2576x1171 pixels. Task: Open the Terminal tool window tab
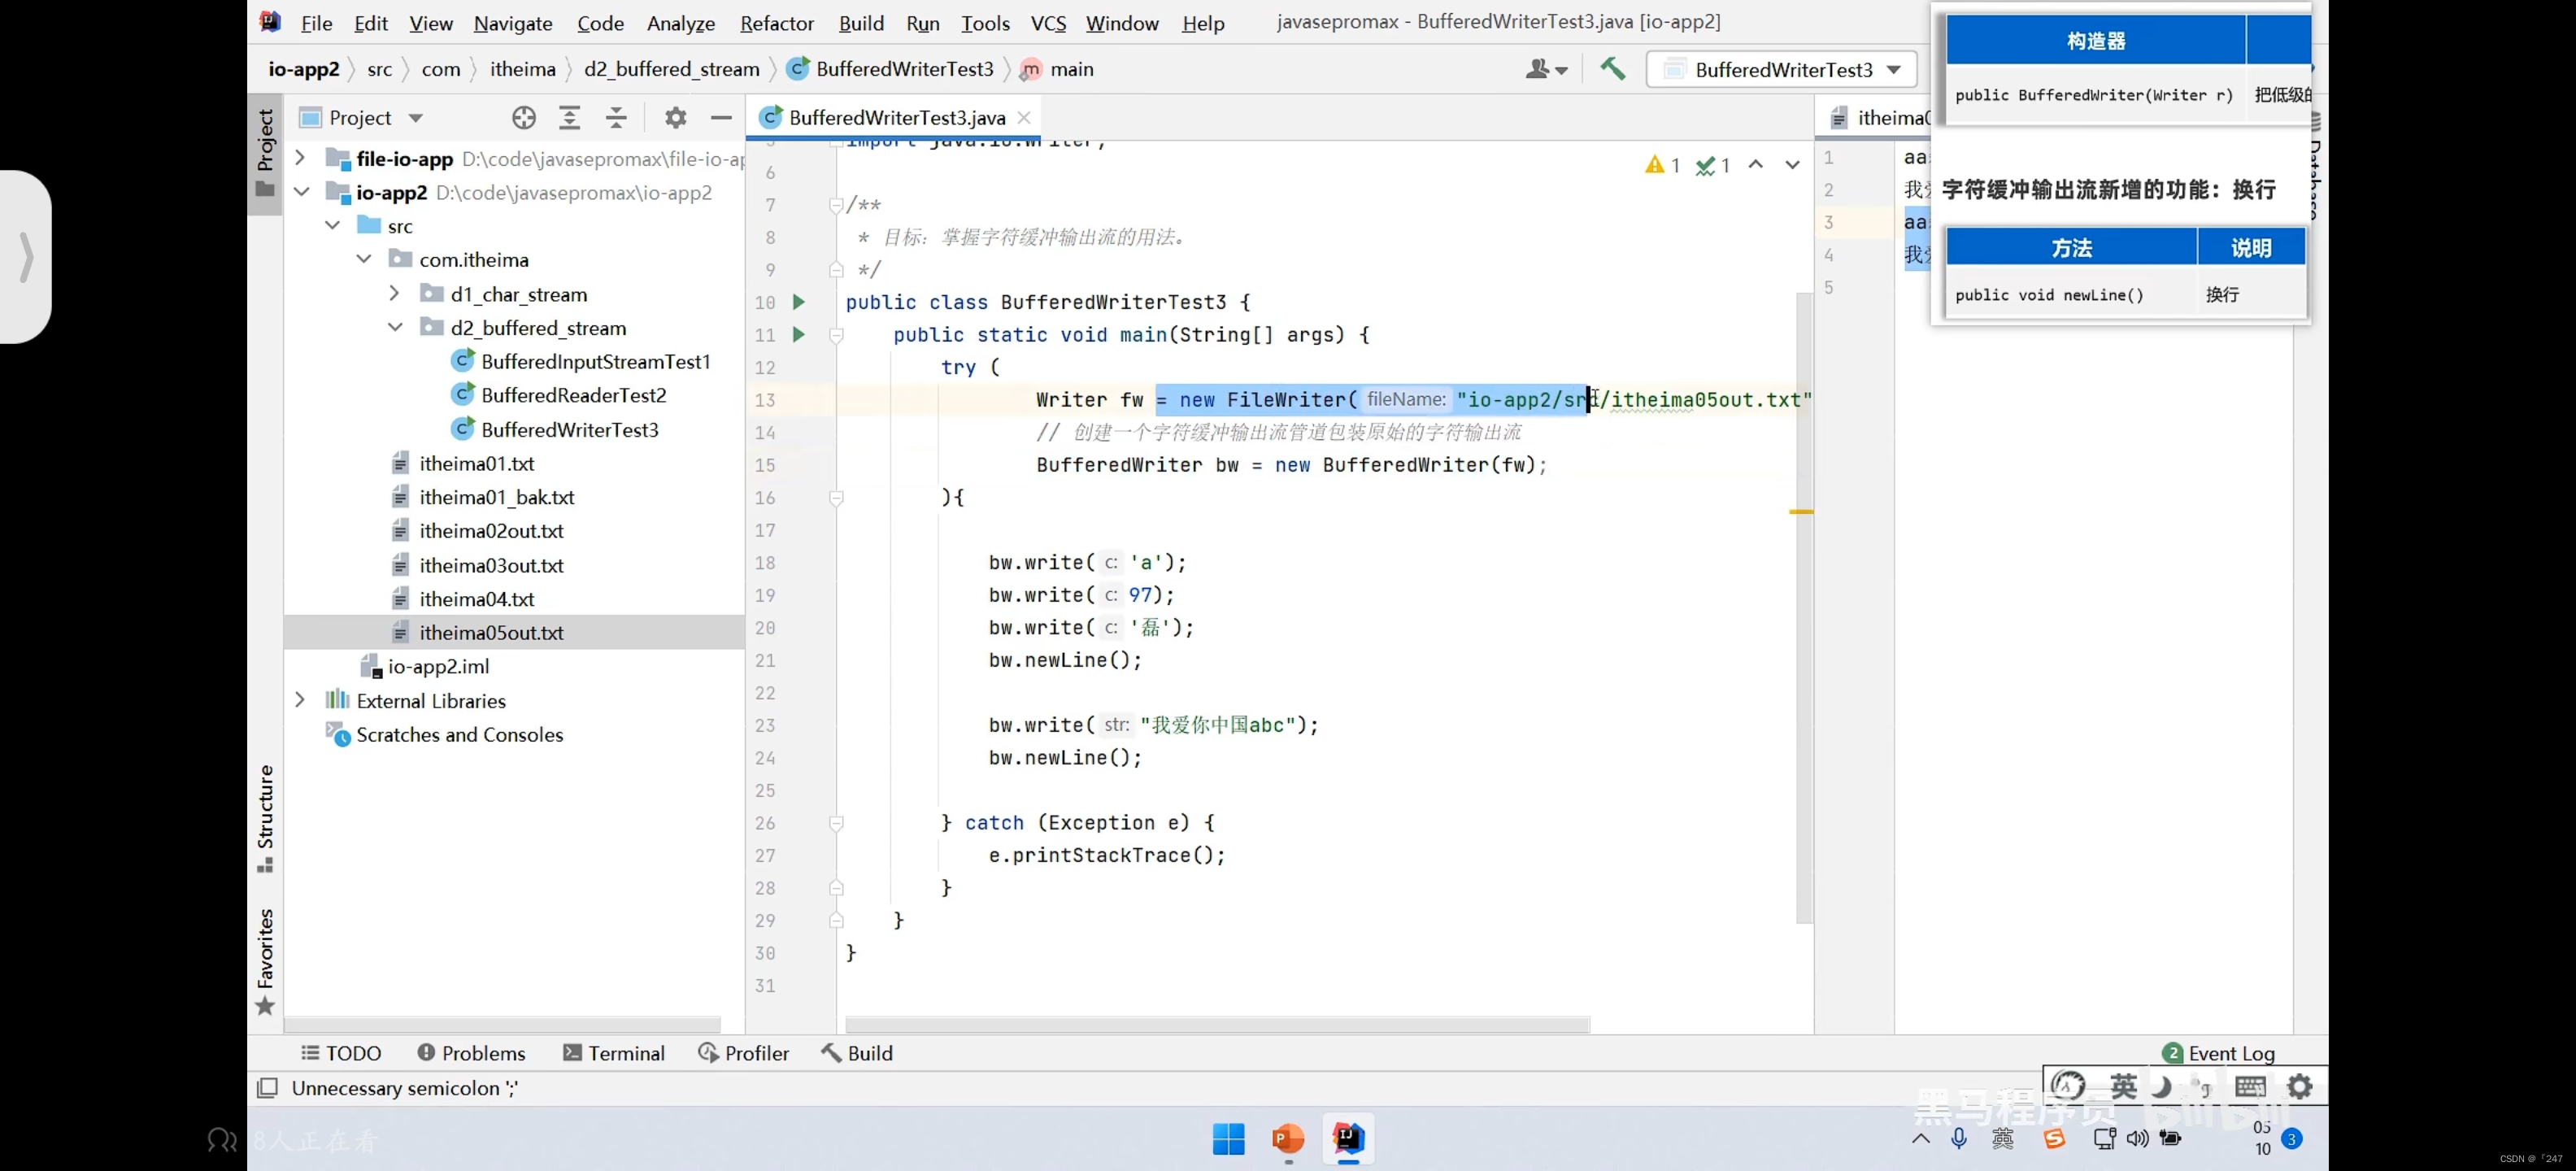tap(613, 1053)
